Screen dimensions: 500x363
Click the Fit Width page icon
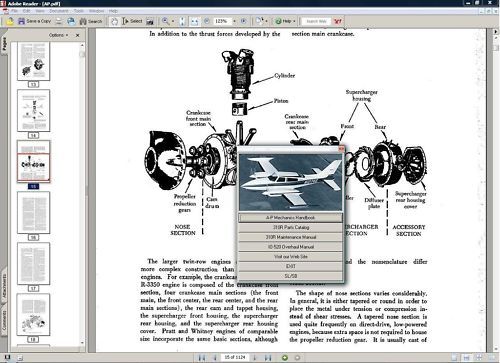(194, 21)
